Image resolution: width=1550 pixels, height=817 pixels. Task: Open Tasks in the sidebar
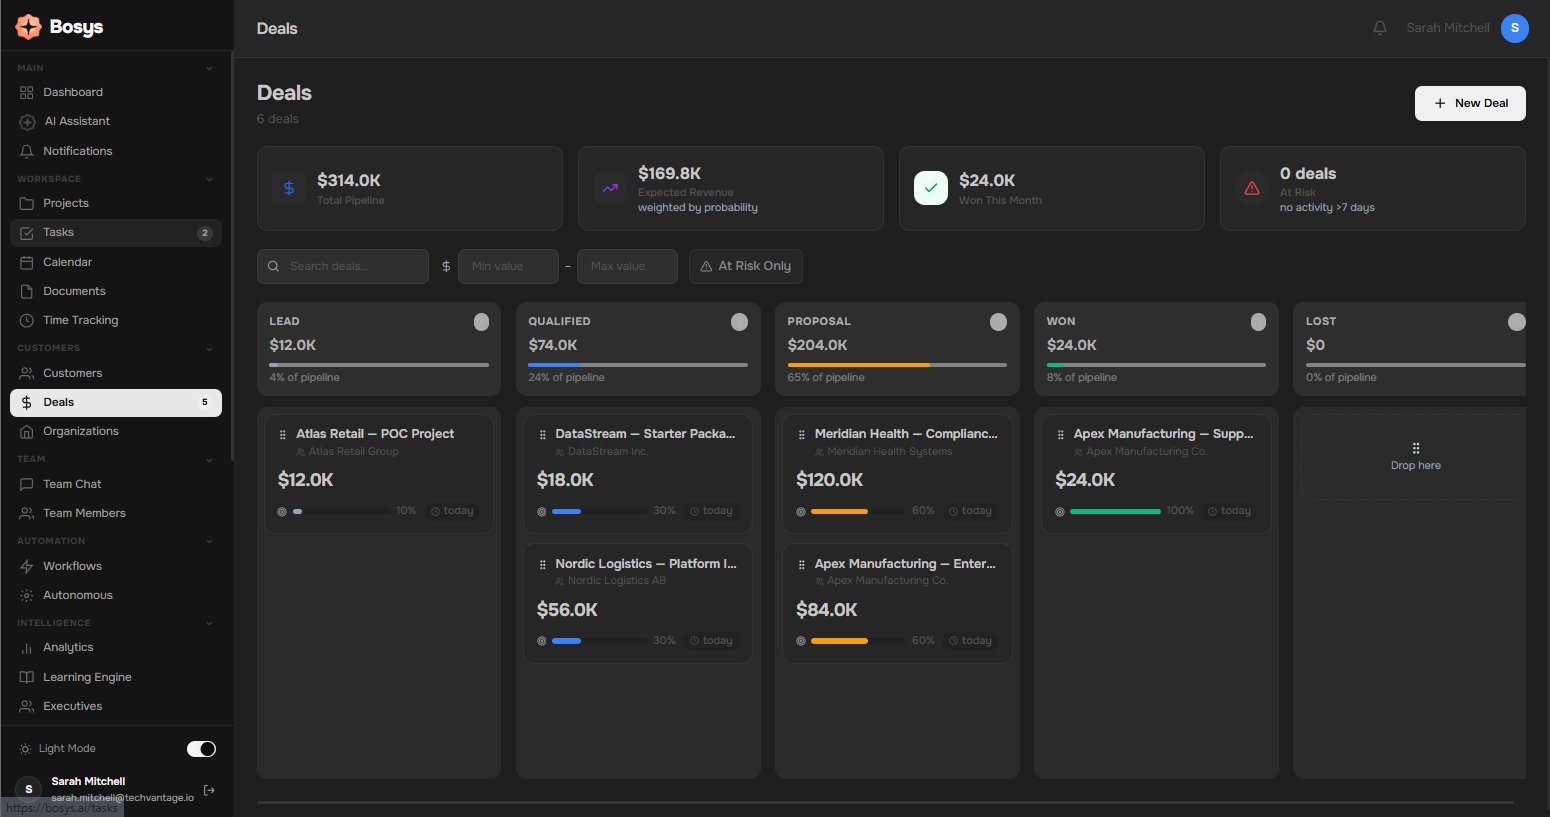tap(59, 232)
